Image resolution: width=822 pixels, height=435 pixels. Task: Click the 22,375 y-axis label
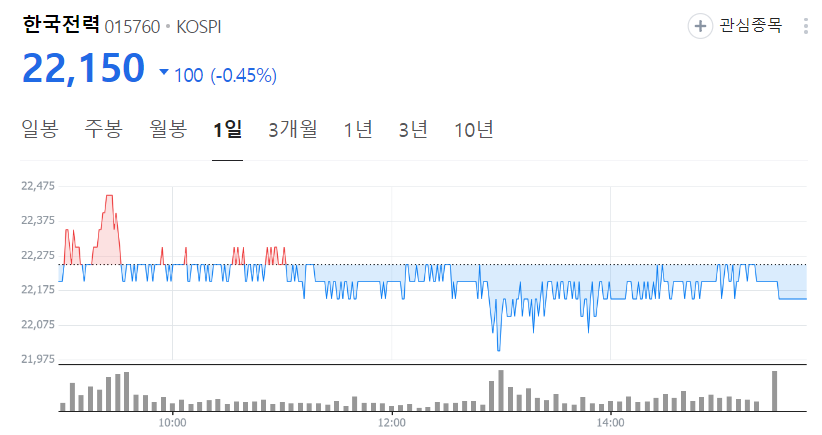(38, 221)
